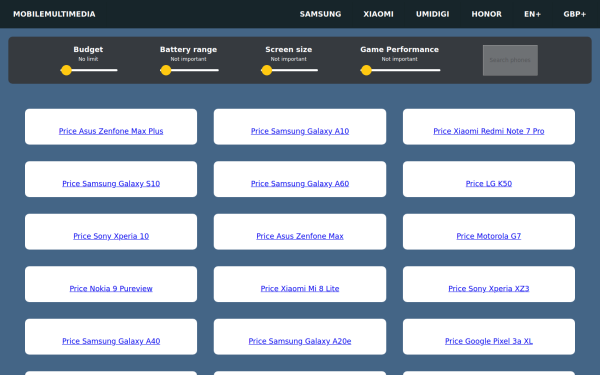Click the Screen size label text
The height and width of the screenshot is (375, 600).
[x=289, y=49]
